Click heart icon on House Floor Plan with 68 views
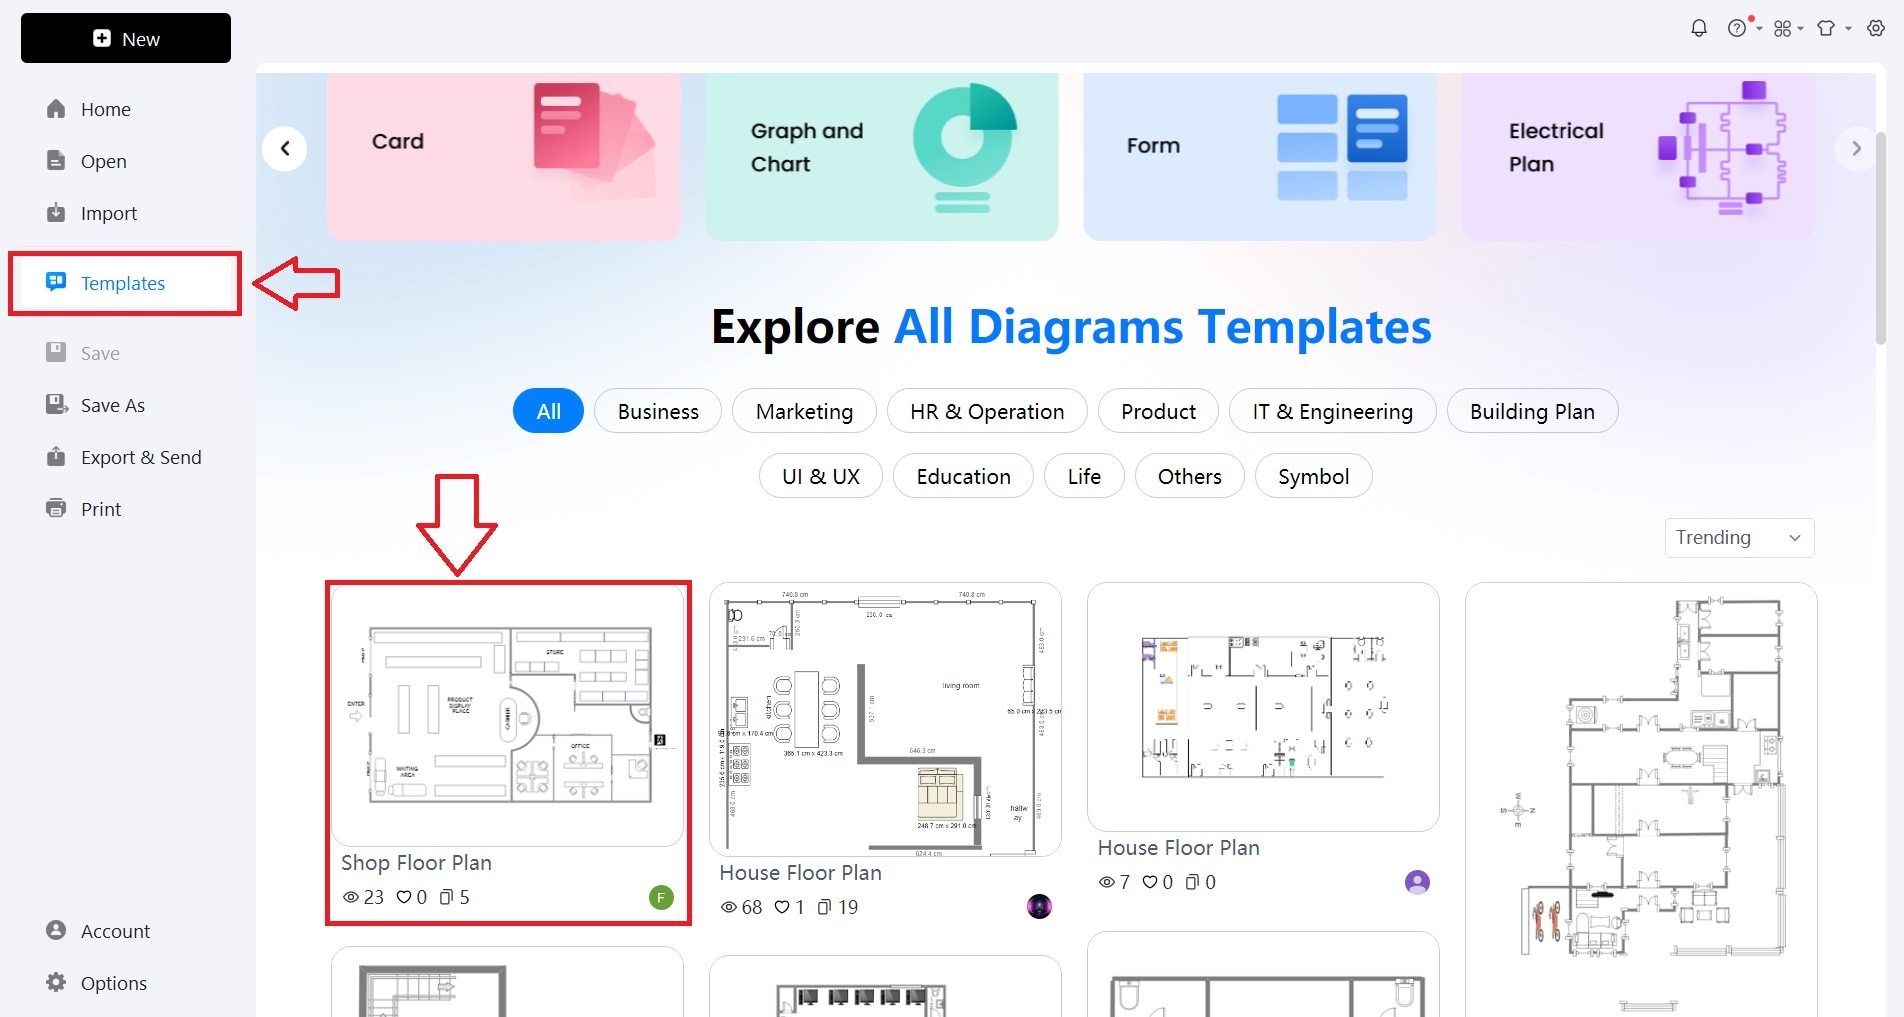 (782, 907)
